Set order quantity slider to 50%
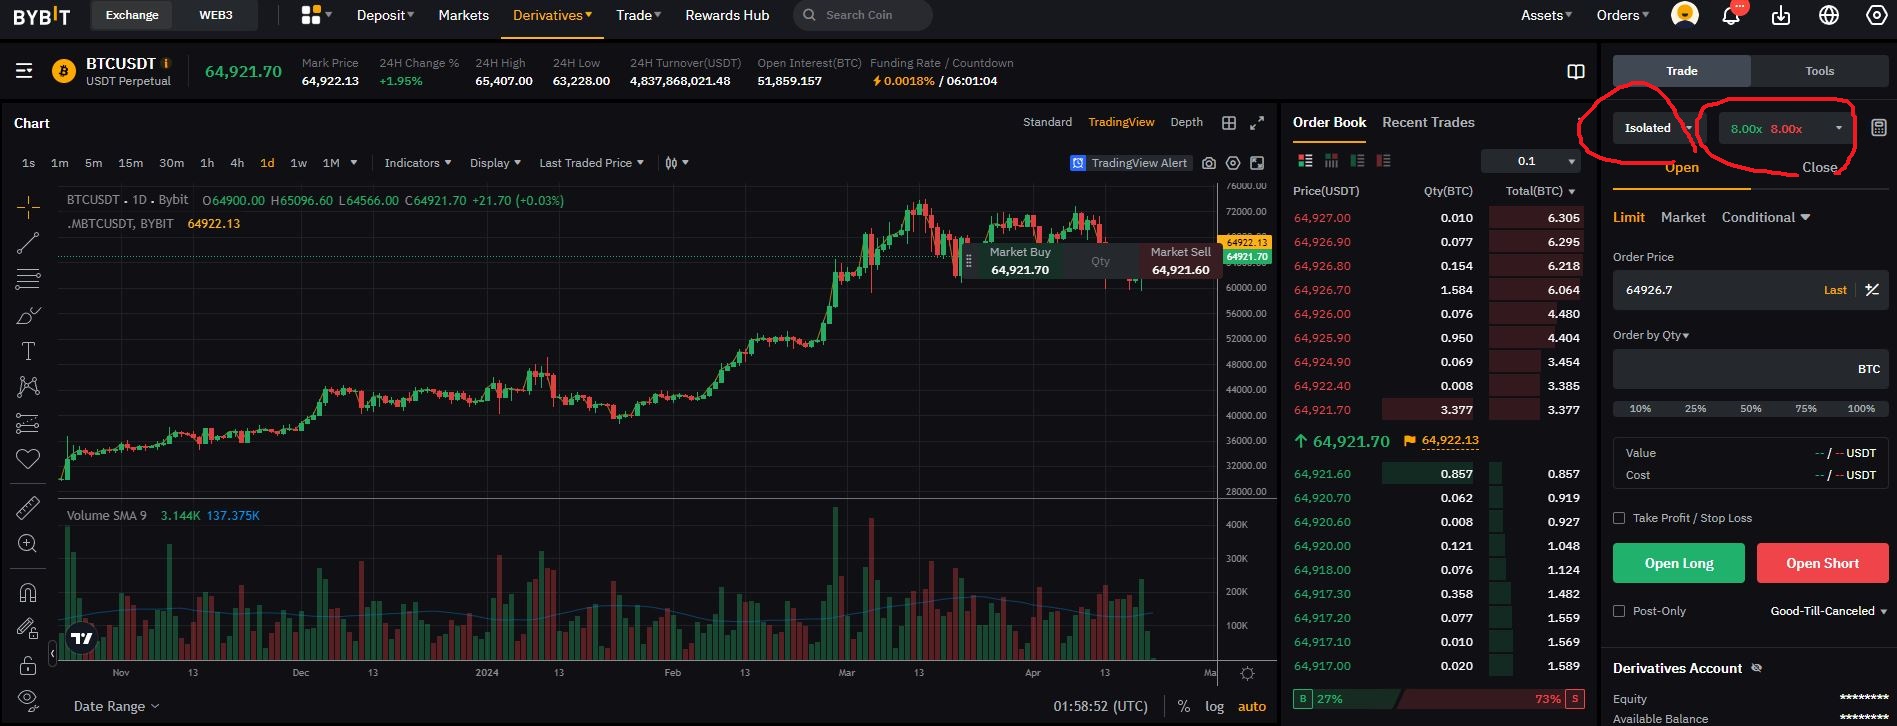This screenshot has width=1897, height=726. point(1750,409)
